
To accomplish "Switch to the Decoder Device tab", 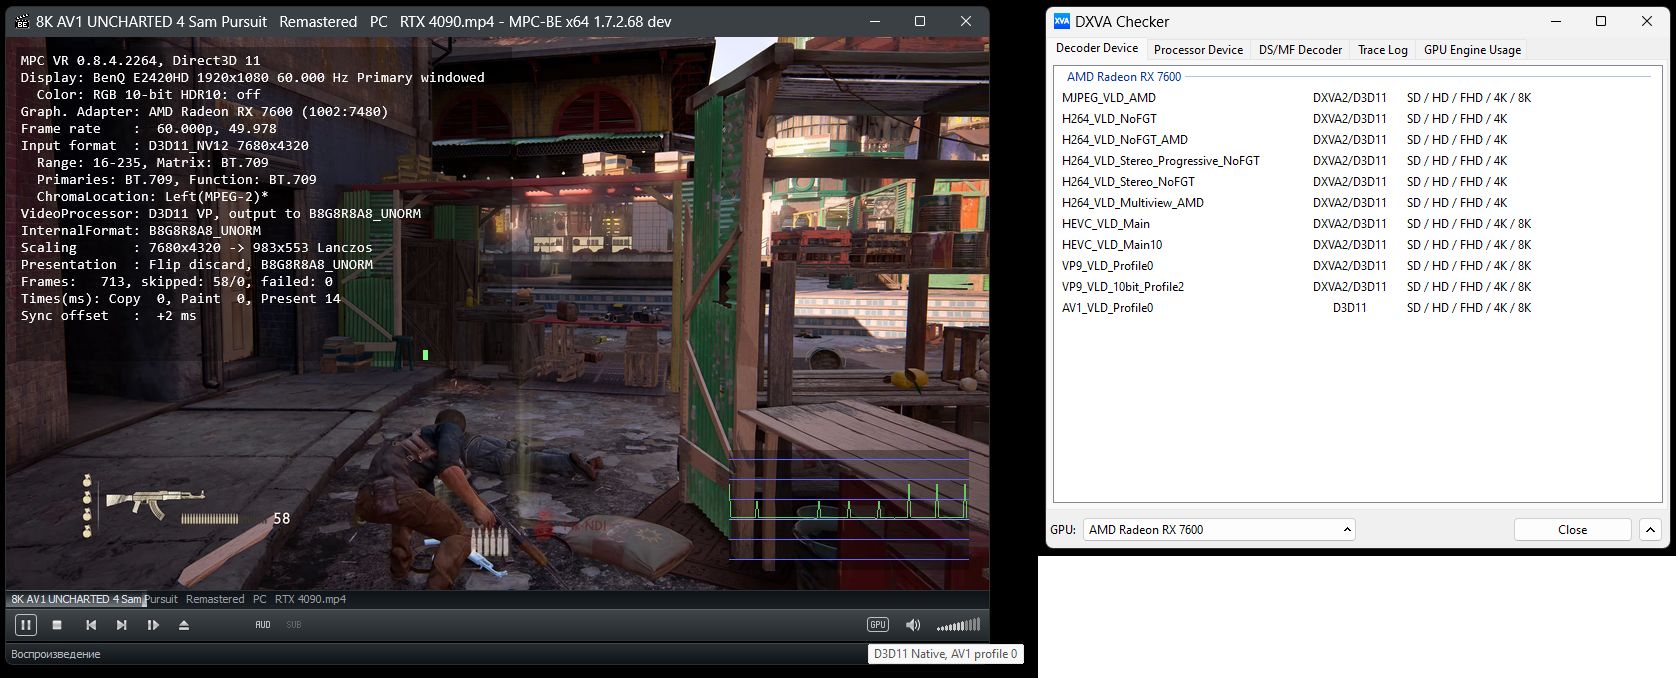I will coord(1097,48).
